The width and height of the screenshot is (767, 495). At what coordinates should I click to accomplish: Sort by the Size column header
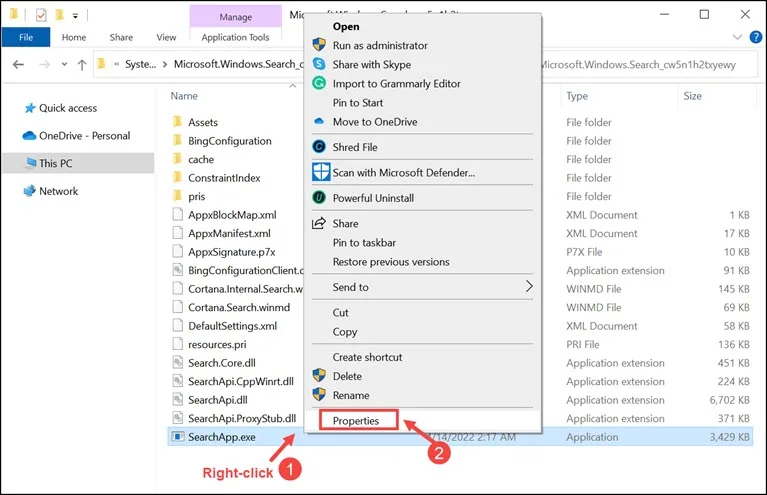[x=692, y=96]
